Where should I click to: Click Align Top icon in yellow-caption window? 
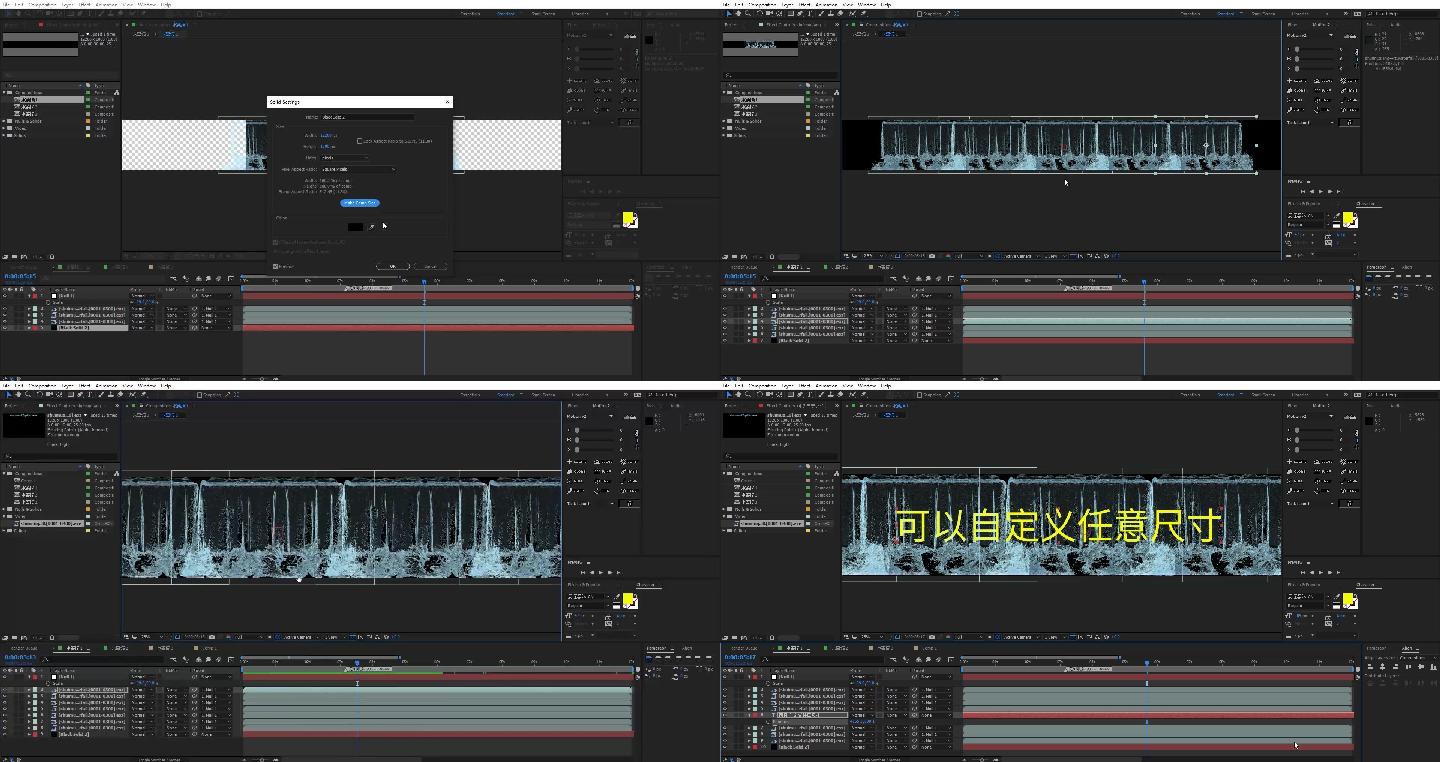1408,667
